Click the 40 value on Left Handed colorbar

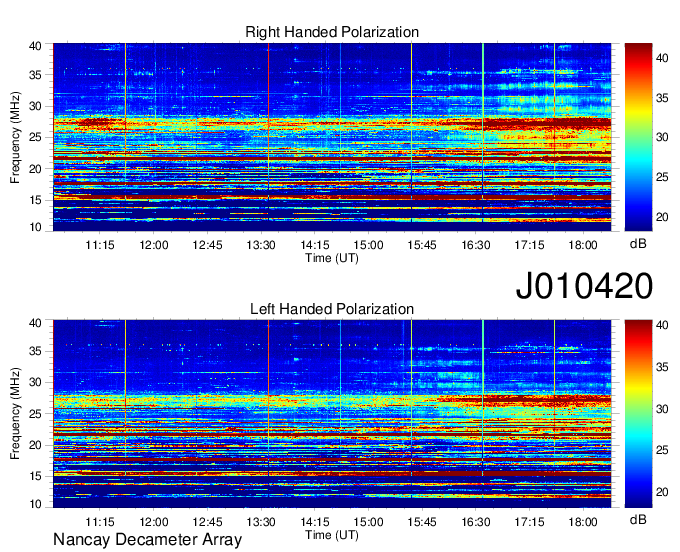click(x=662, y=325)
